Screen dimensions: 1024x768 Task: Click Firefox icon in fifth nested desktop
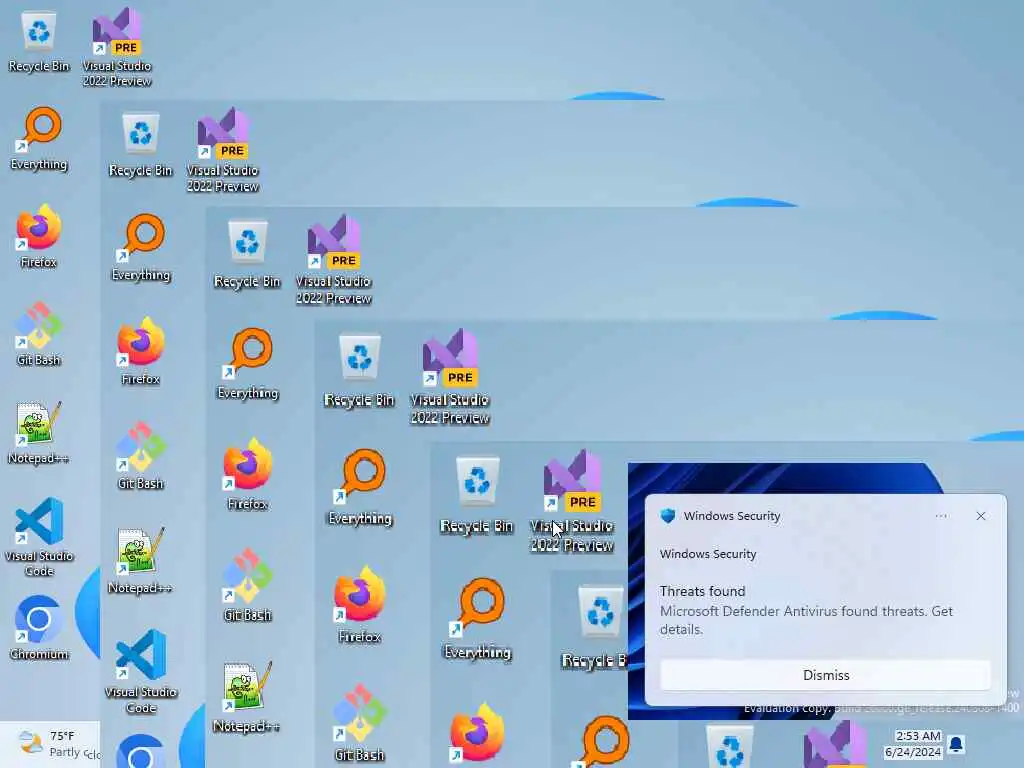pos(477,735)
